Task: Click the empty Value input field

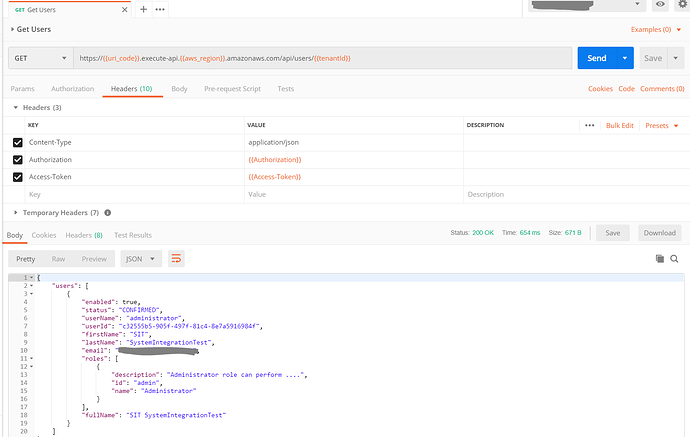Action: [x=354, y=194]
